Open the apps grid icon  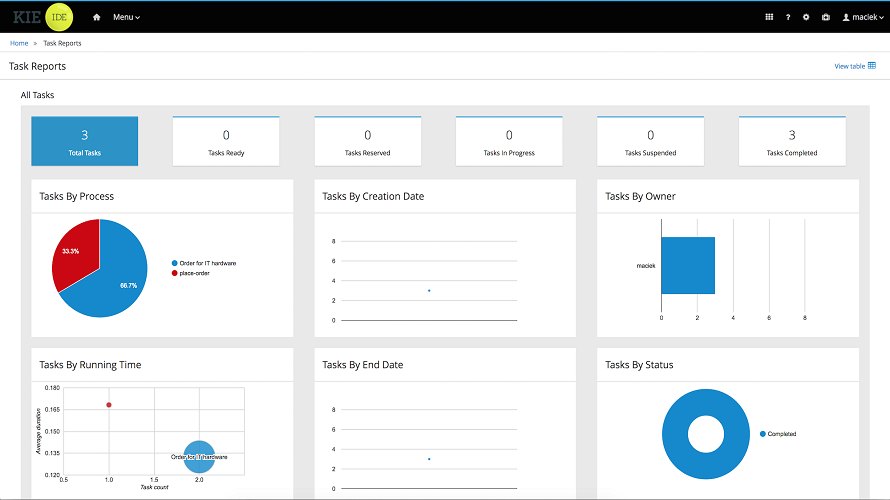pos(769,17)
